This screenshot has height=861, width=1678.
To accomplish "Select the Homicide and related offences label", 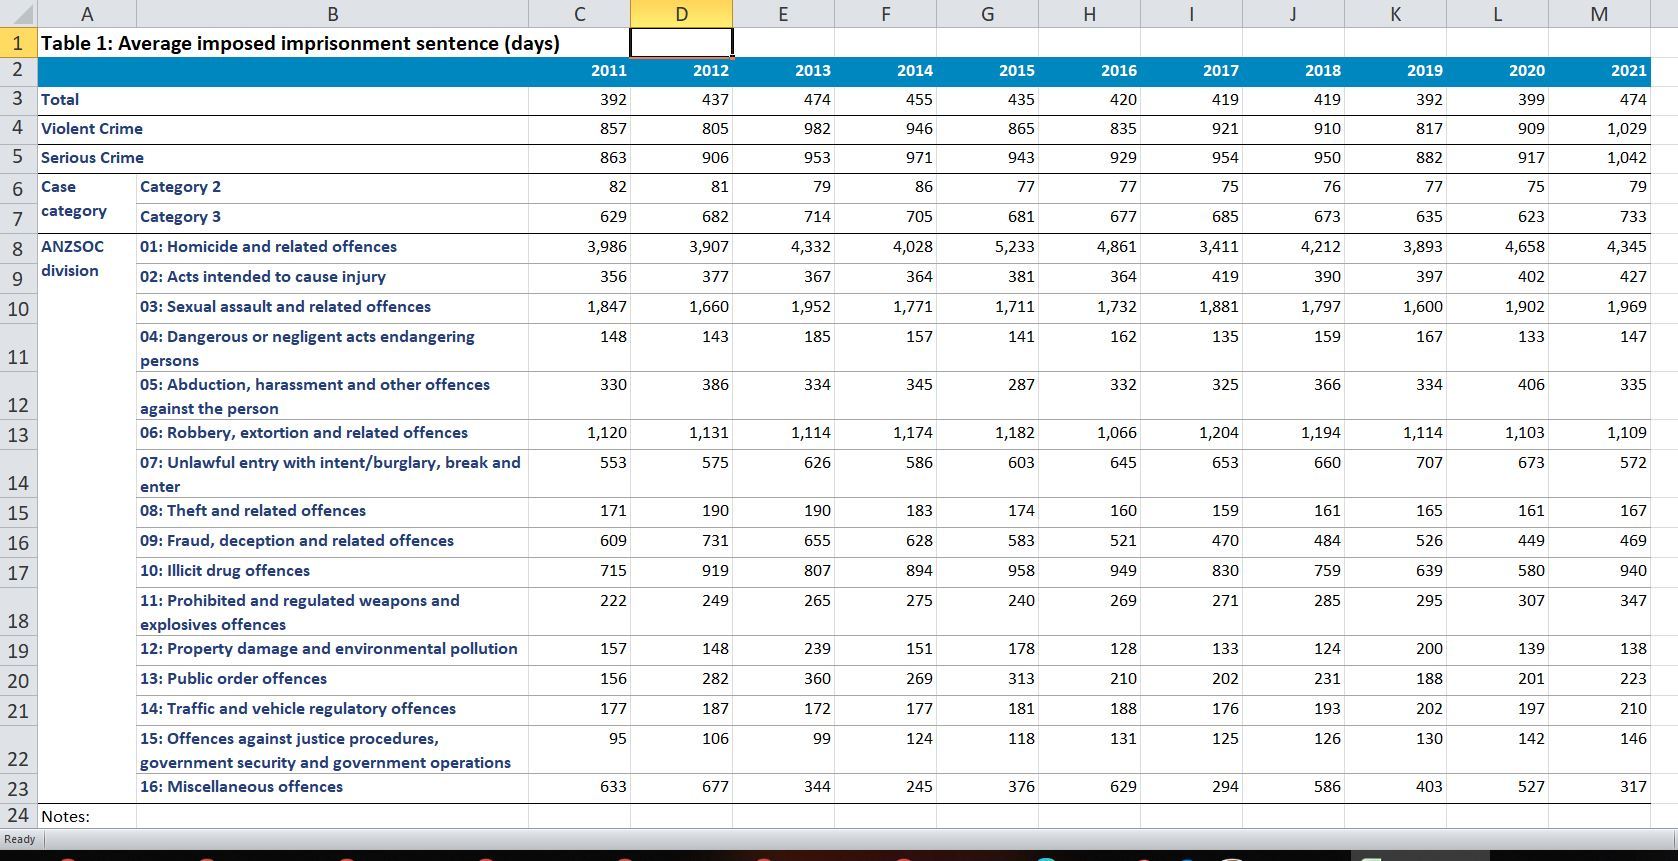I will click(x=268, y=247).
